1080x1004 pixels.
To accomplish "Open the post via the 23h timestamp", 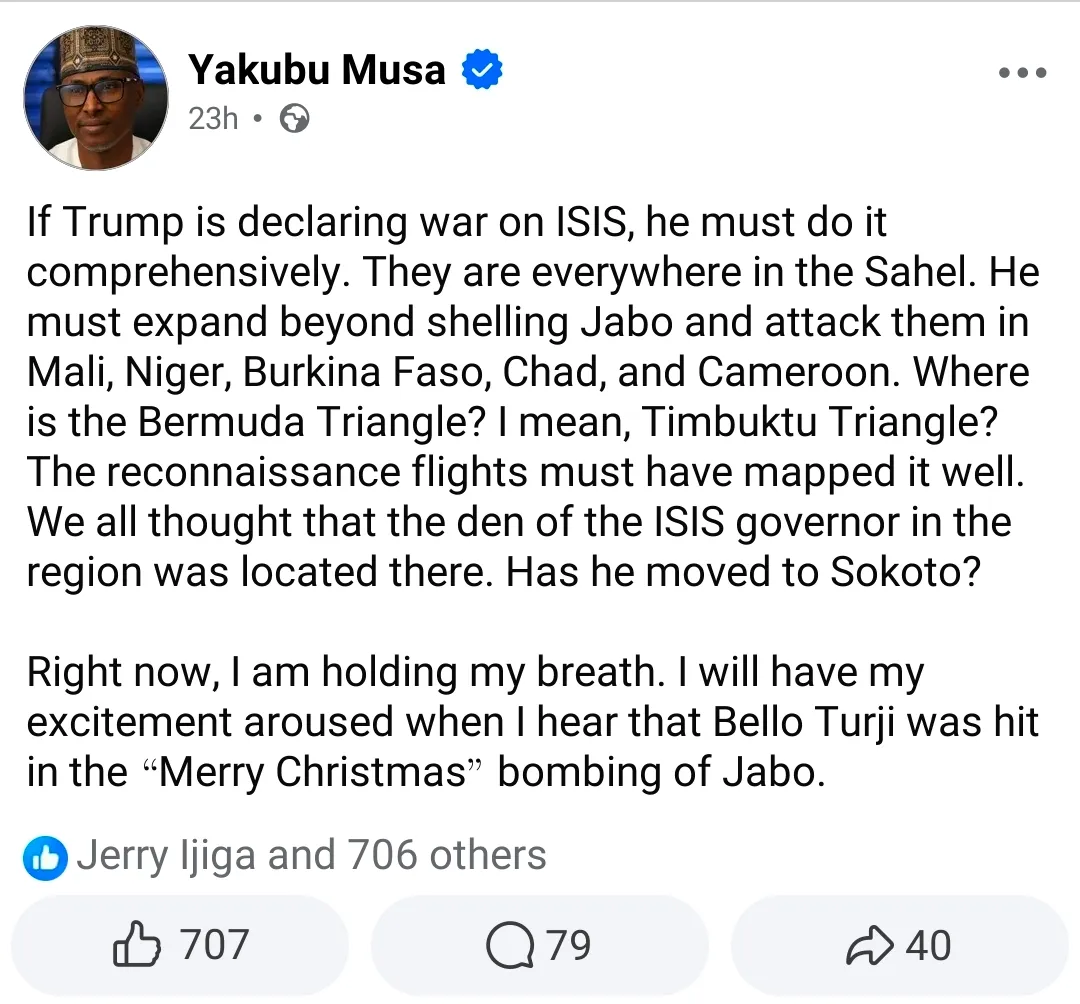I will 213,119.
